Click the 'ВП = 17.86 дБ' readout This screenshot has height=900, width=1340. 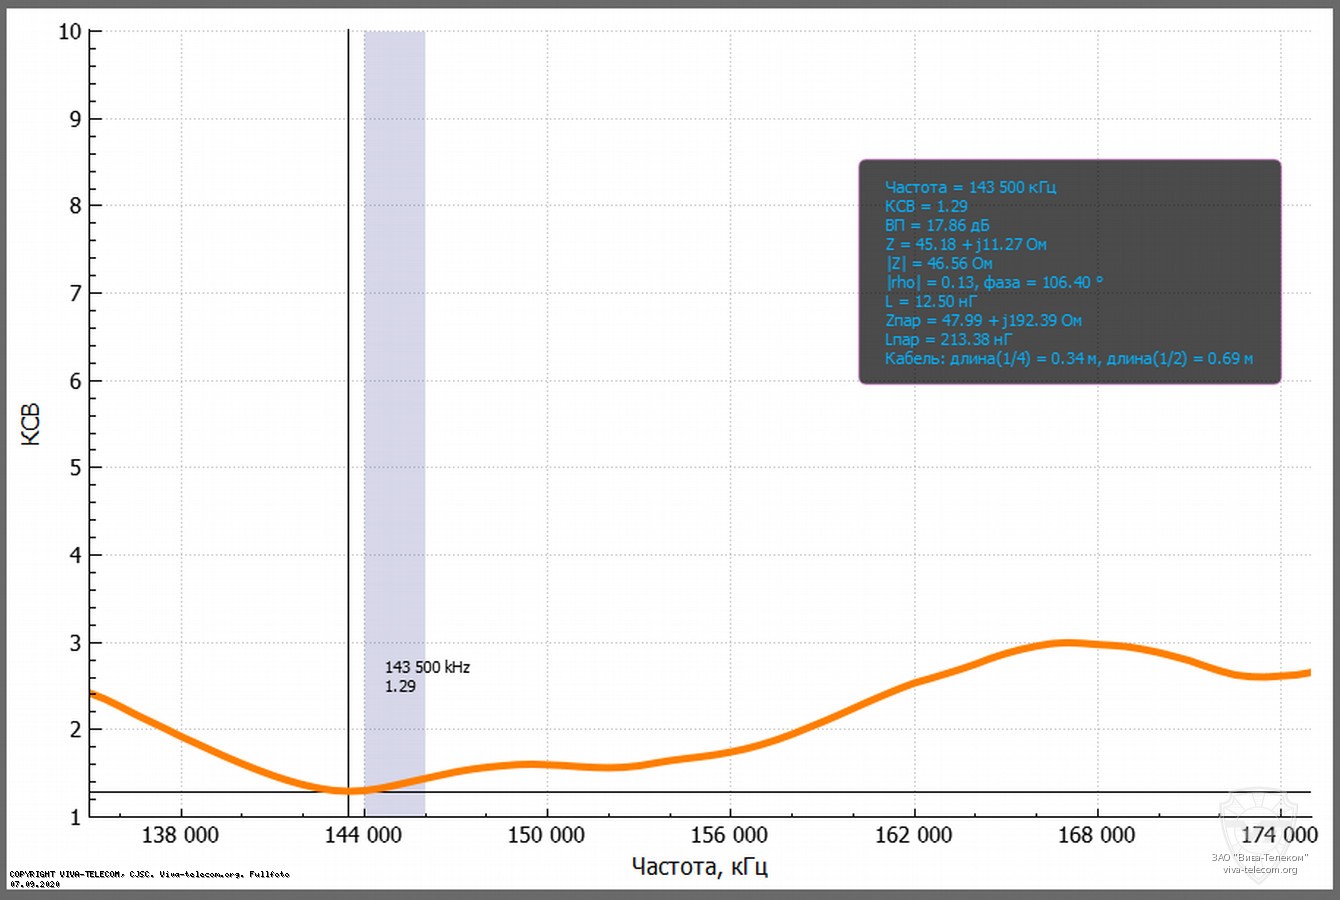click(x=936, y=225)
